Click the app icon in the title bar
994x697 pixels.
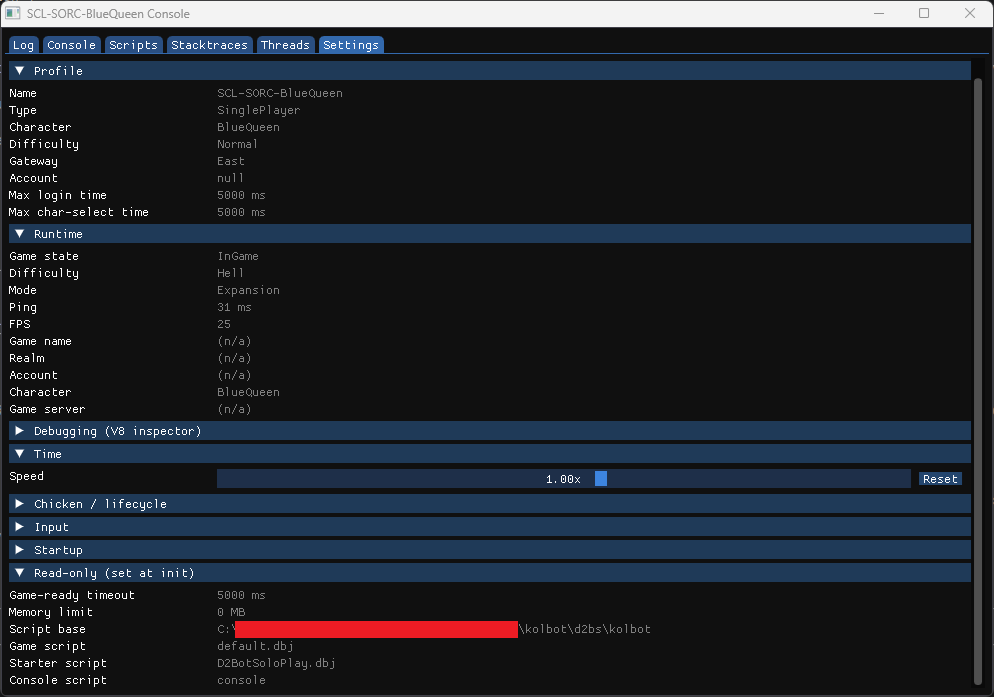(x=13, y=13)
